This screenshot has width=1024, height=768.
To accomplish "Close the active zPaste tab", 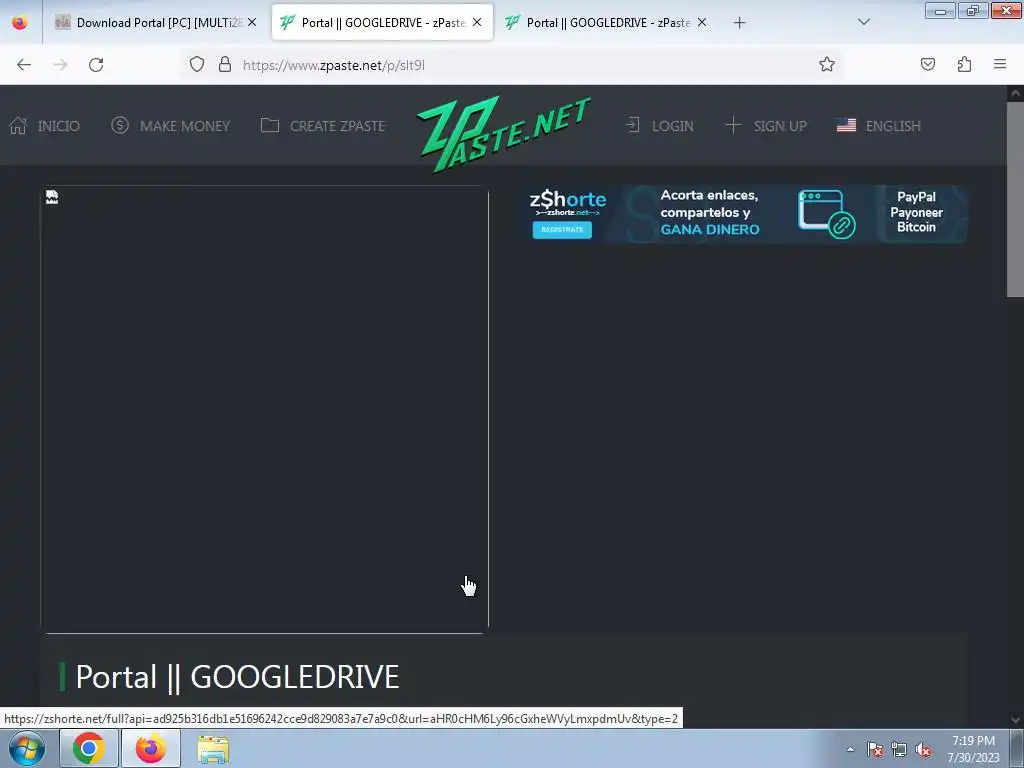I will coord(477,22).
